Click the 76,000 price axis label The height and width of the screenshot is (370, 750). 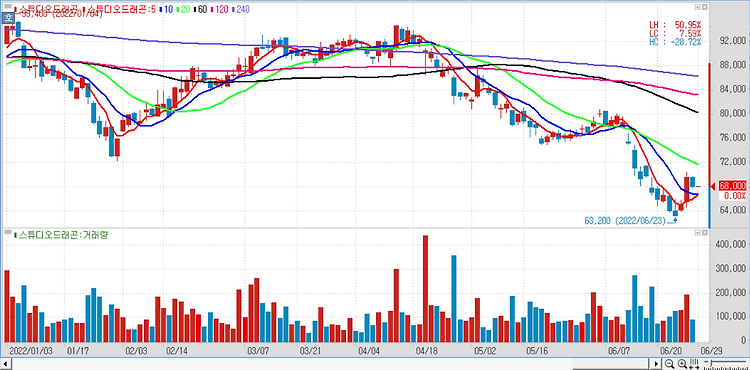point(732,138)
